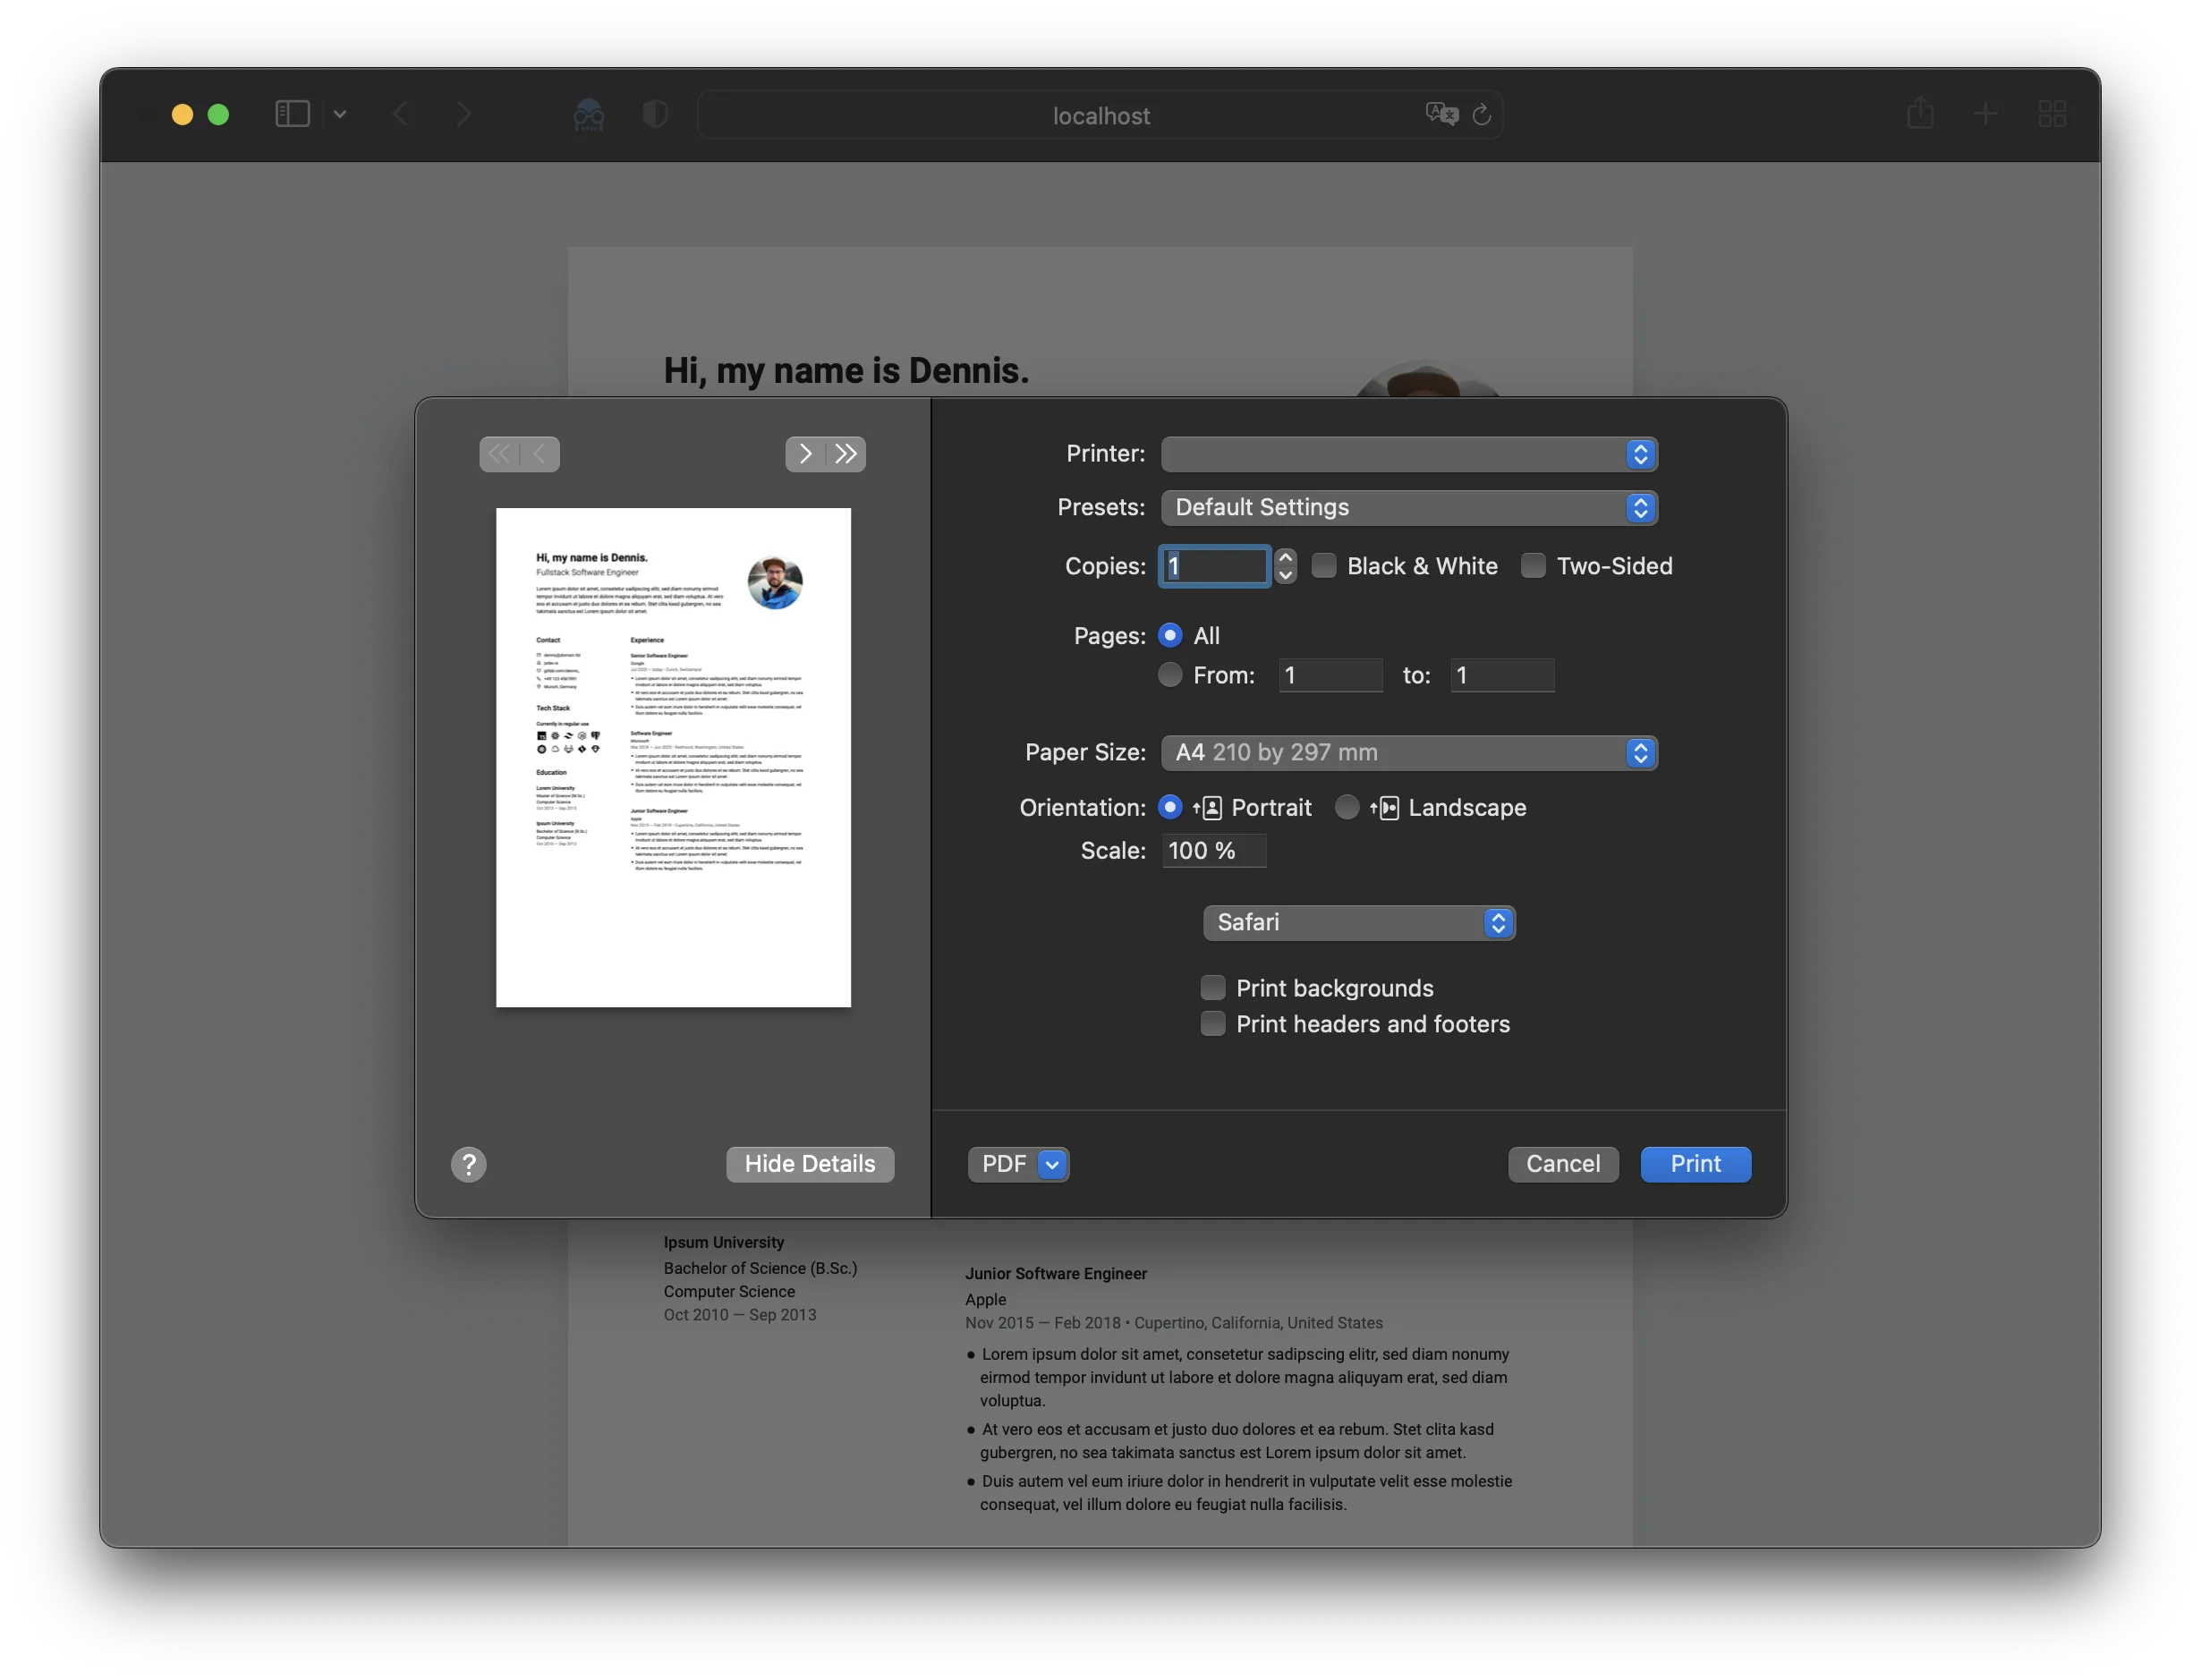
Task: Enable Print backgrounds checkbox
Action: (x=1213, y=988)
